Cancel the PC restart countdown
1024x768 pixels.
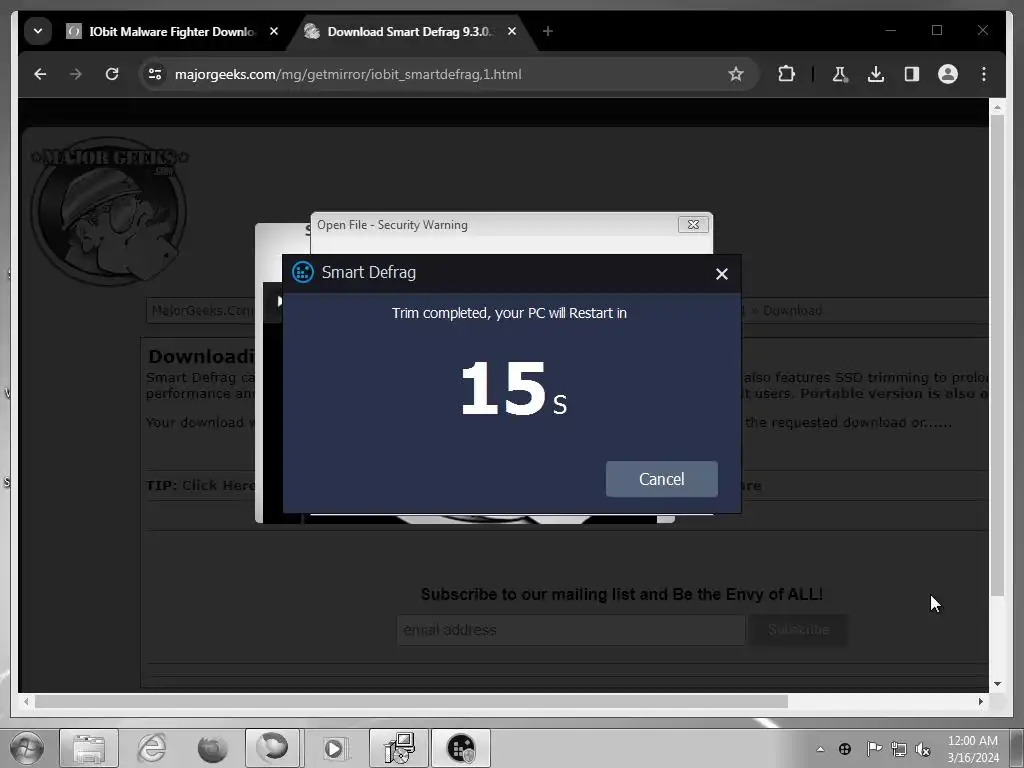click(x=662, y=479)
